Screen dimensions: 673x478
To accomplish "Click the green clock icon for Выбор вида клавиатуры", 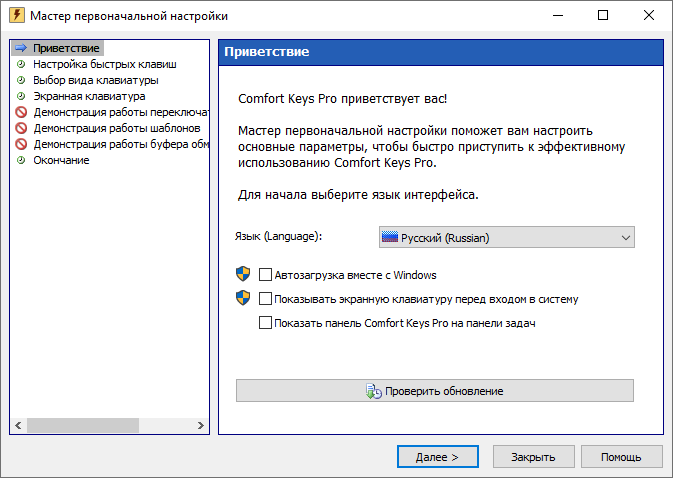I will [21, 80].
